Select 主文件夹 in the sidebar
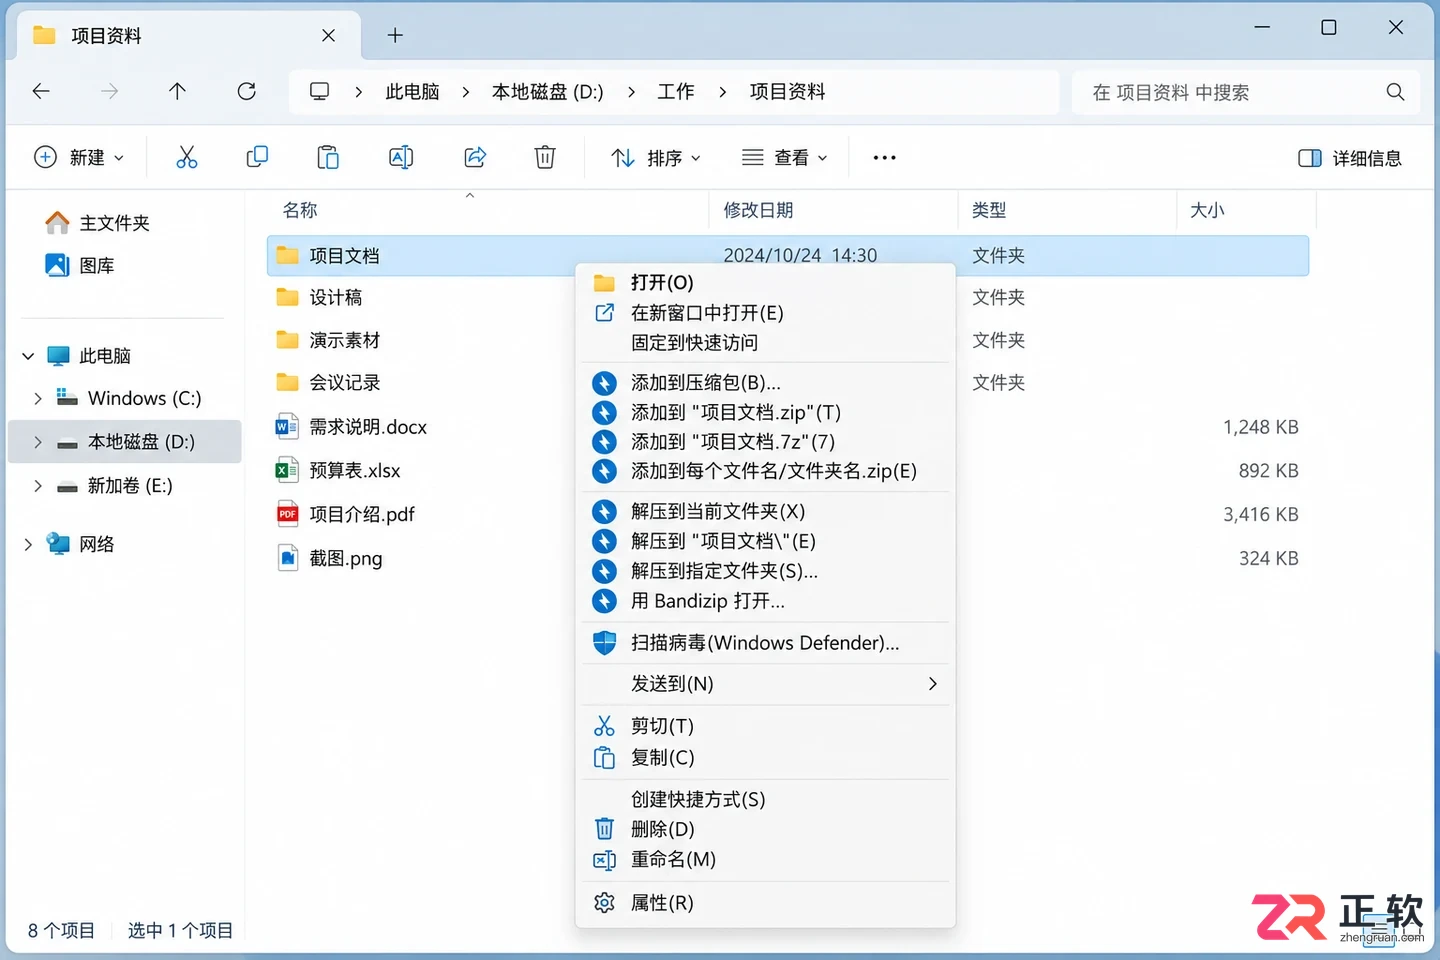The height and width of the screenshot is (960, 1440). (x=98, y=223)
